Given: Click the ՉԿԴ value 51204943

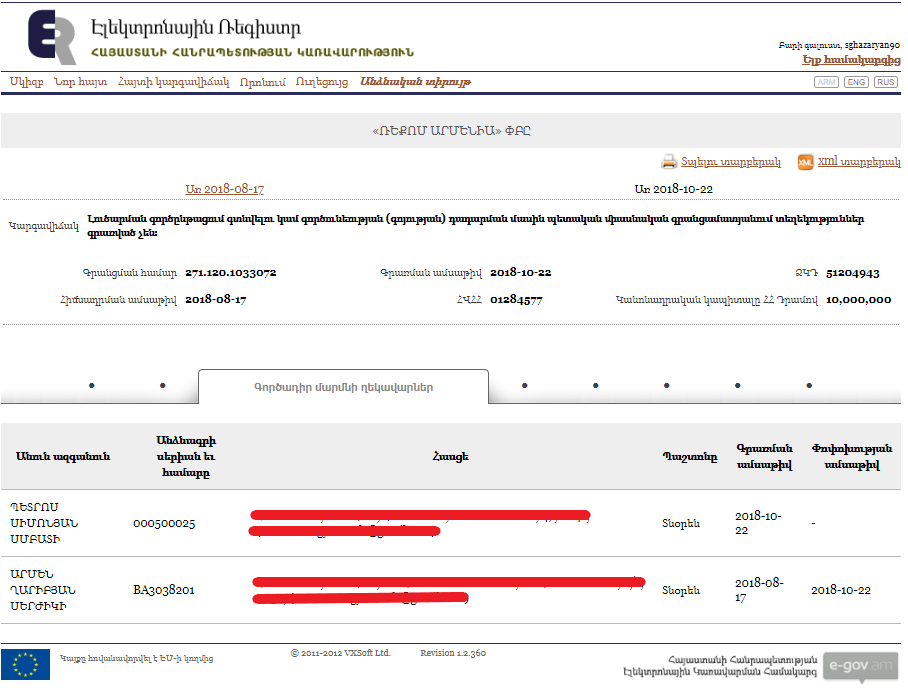Looking at the screenshot, I should coord(852,273).
